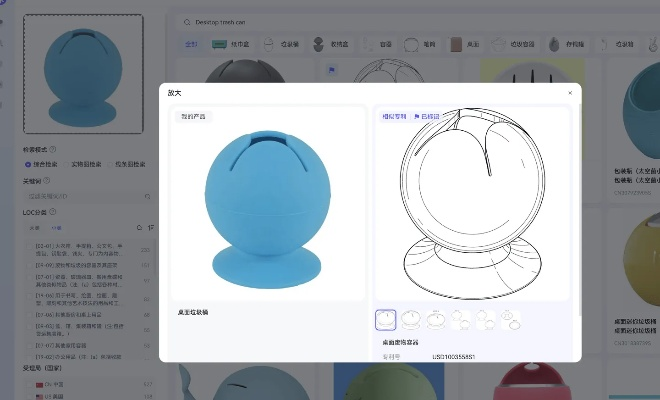Select the last patent drawing thumbnail
Image resolution: width=660 pixels, height=400 pixels.
click(x=510, y=319)
